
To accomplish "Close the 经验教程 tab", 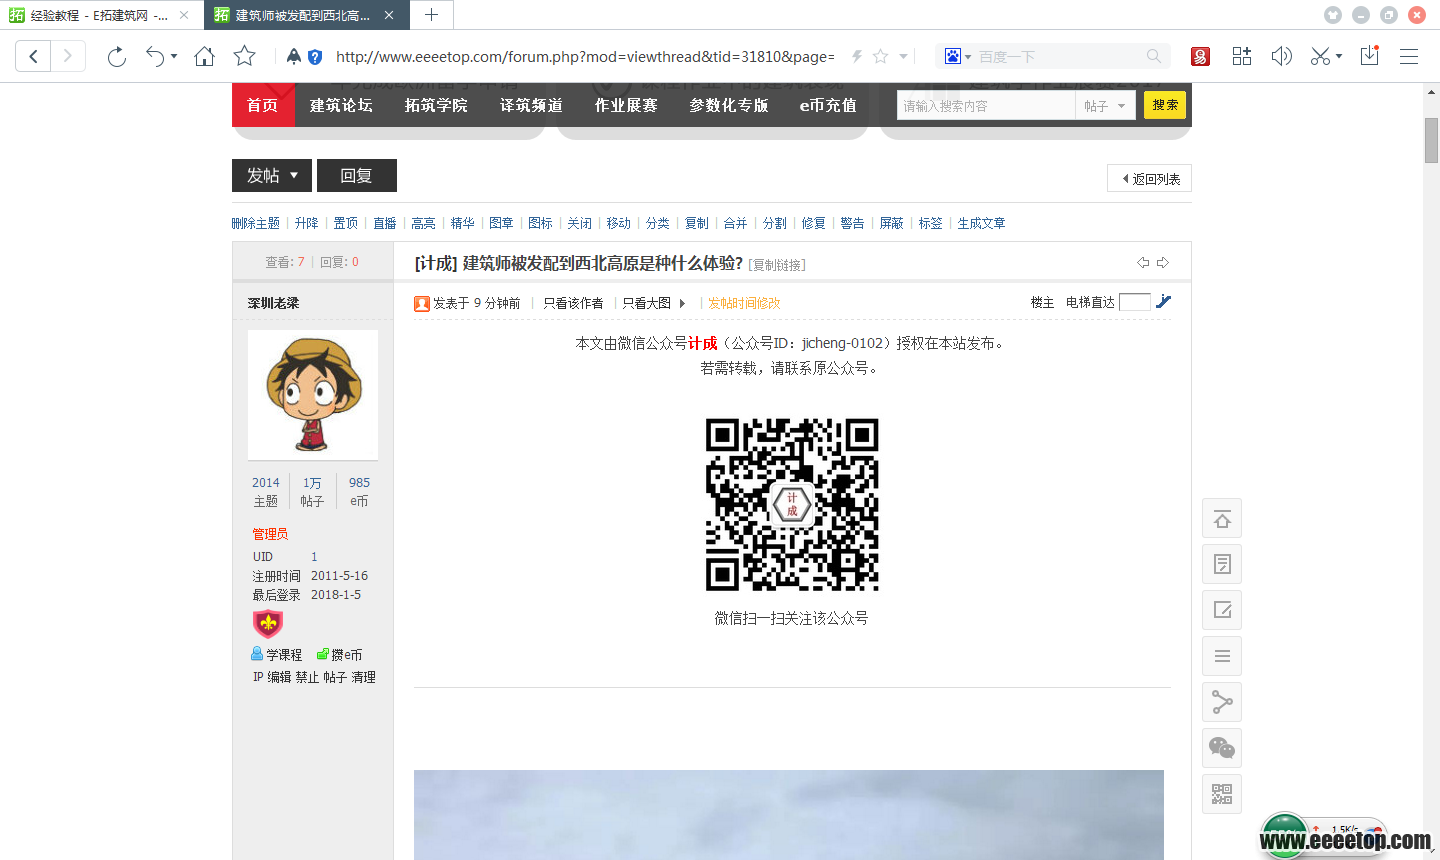I will point(184,15).
